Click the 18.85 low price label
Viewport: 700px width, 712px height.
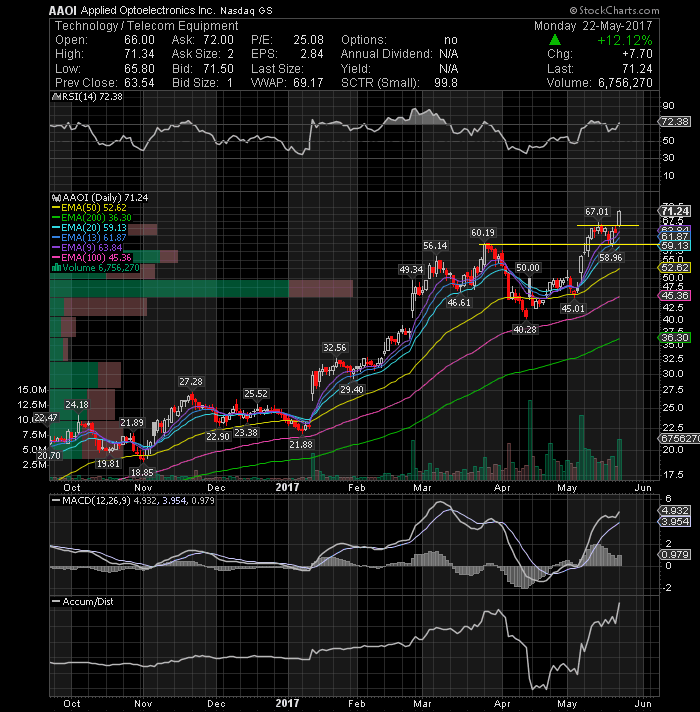click(x=142, y=473)
